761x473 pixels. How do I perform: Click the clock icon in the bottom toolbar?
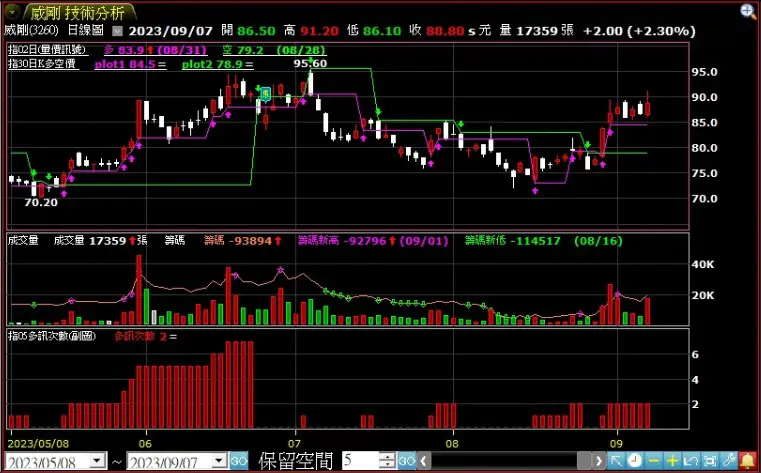pos(634,460)
